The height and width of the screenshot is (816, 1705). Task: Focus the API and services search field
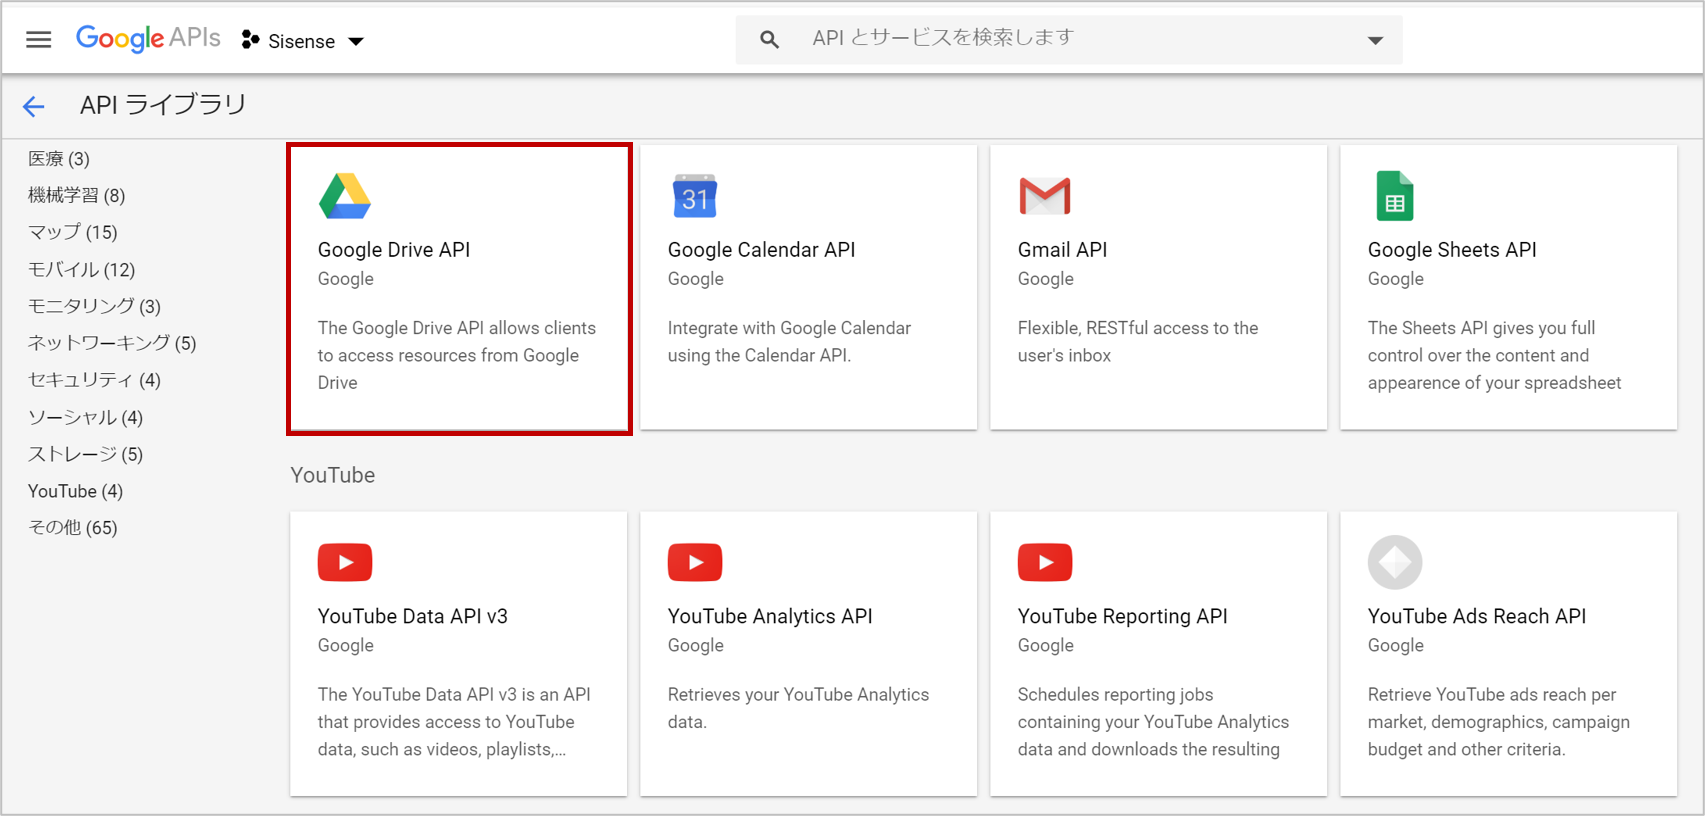coord(1069,40)
